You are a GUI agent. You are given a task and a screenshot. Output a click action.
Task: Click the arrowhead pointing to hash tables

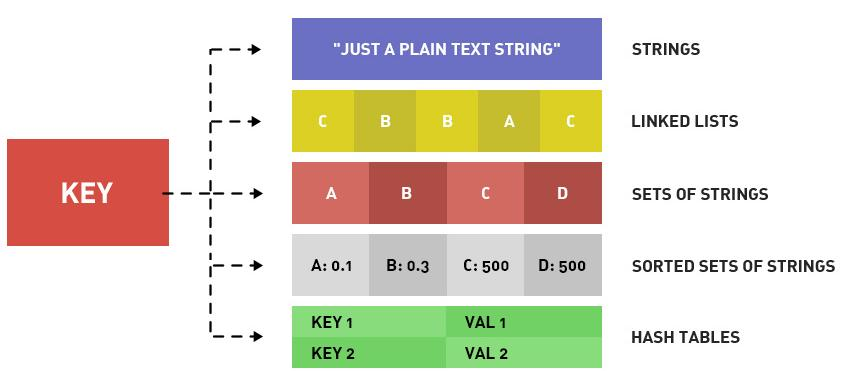[x=257, y=337]
